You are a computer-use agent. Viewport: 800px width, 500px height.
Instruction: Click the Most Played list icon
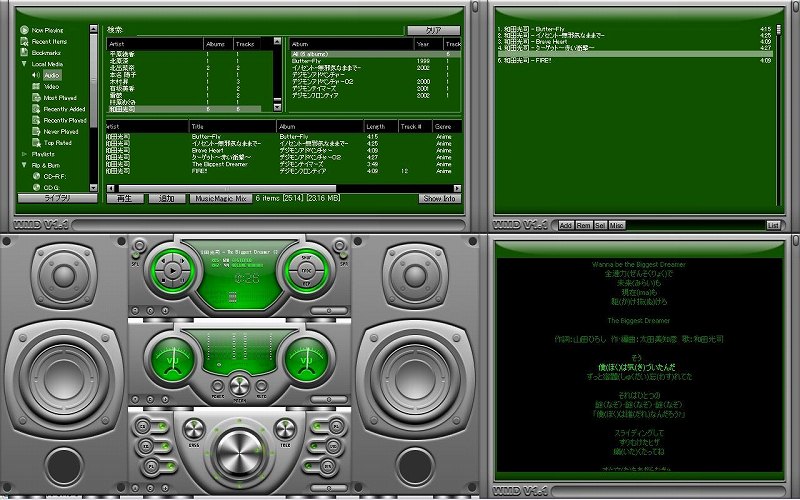(x=36, y=98)
